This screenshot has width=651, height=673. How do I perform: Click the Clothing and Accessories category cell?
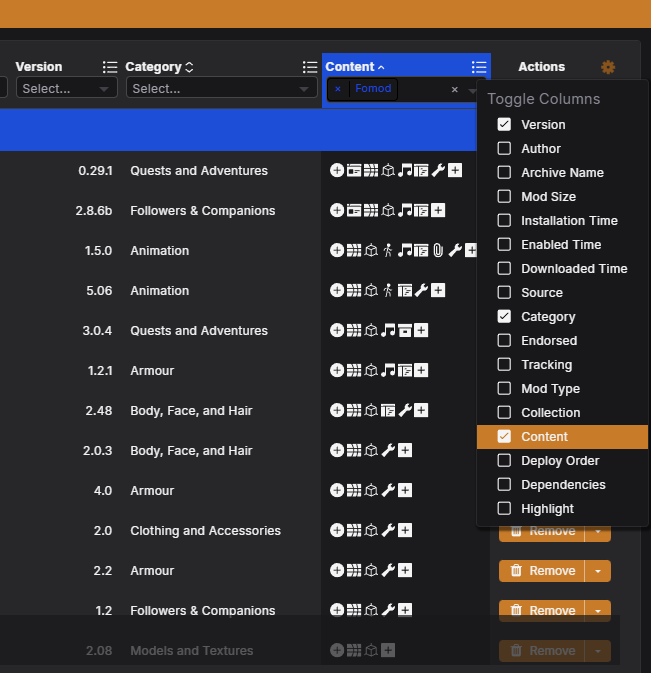[206, 531]
